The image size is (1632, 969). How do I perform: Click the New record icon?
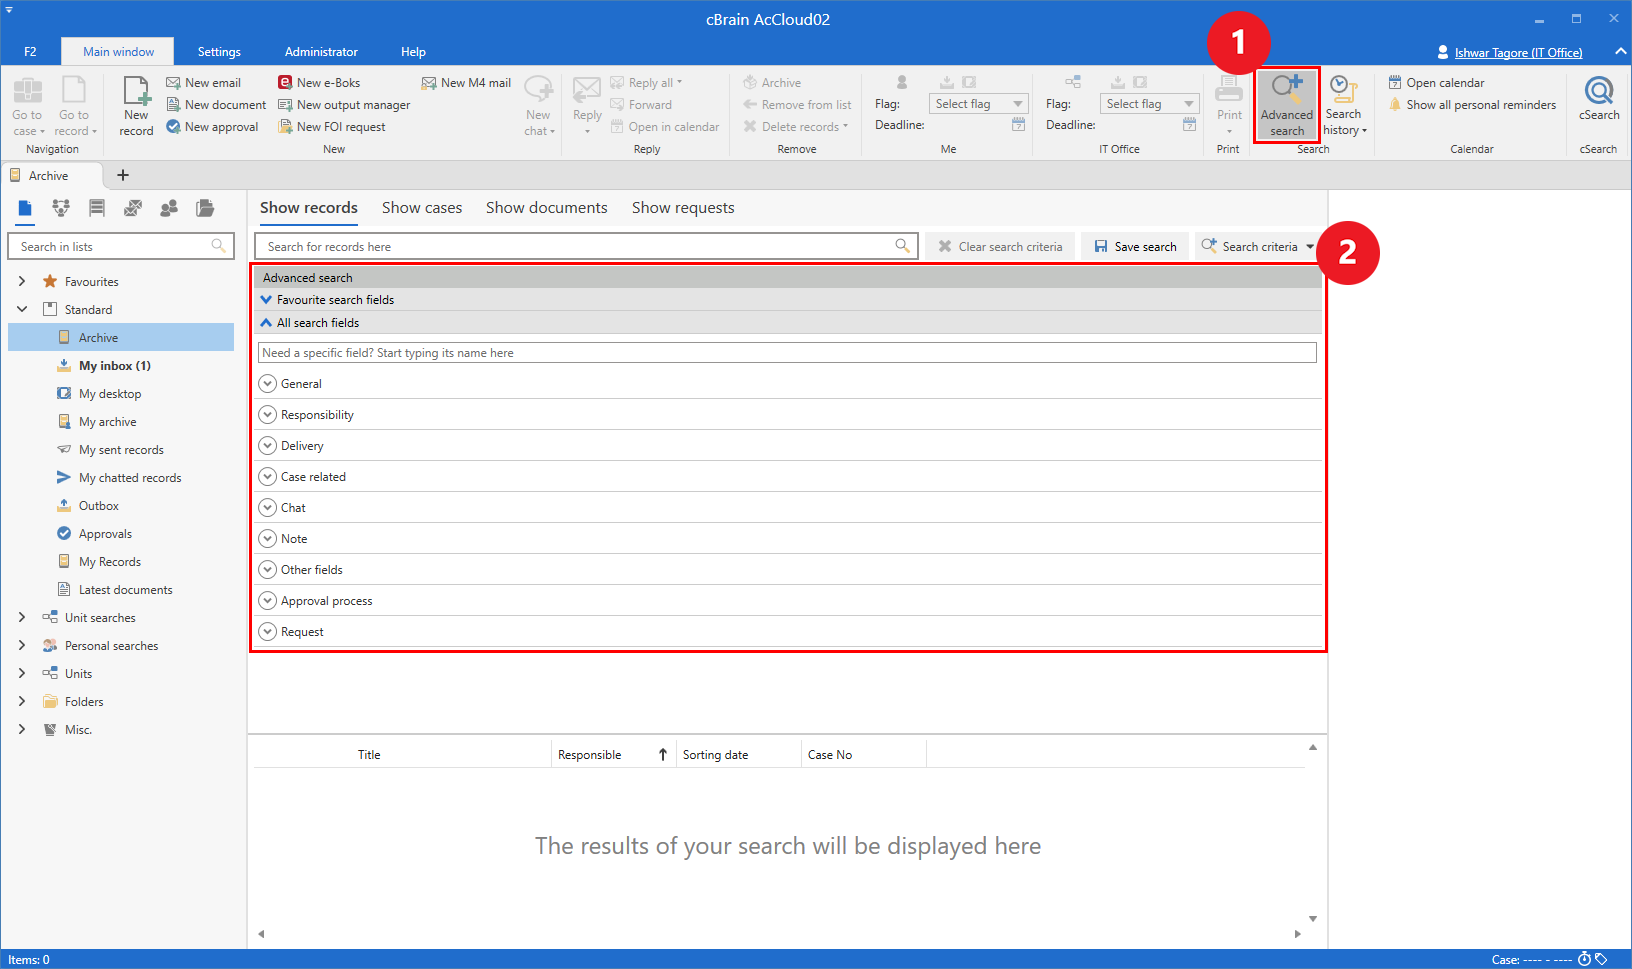(136, 93)
